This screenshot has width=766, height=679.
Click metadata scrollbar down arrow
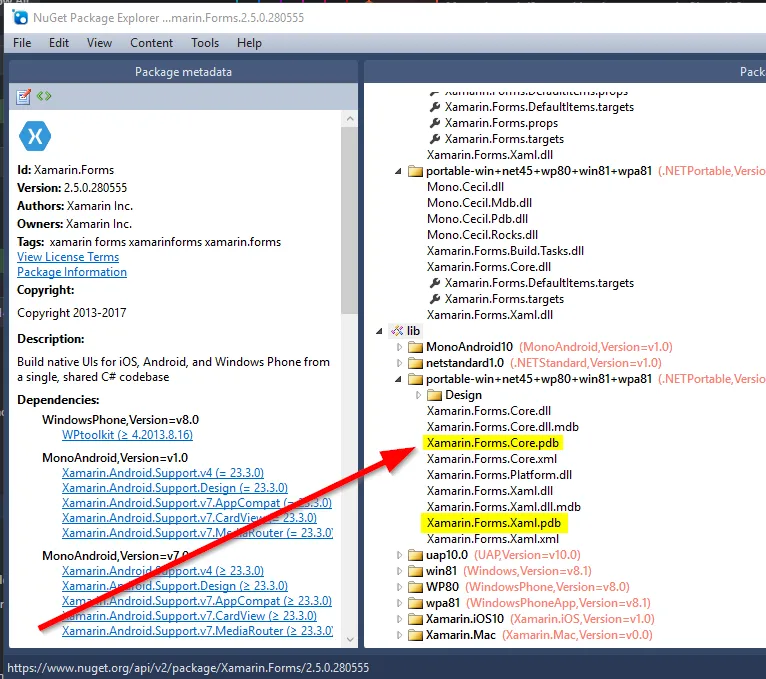tap(350, 639)
